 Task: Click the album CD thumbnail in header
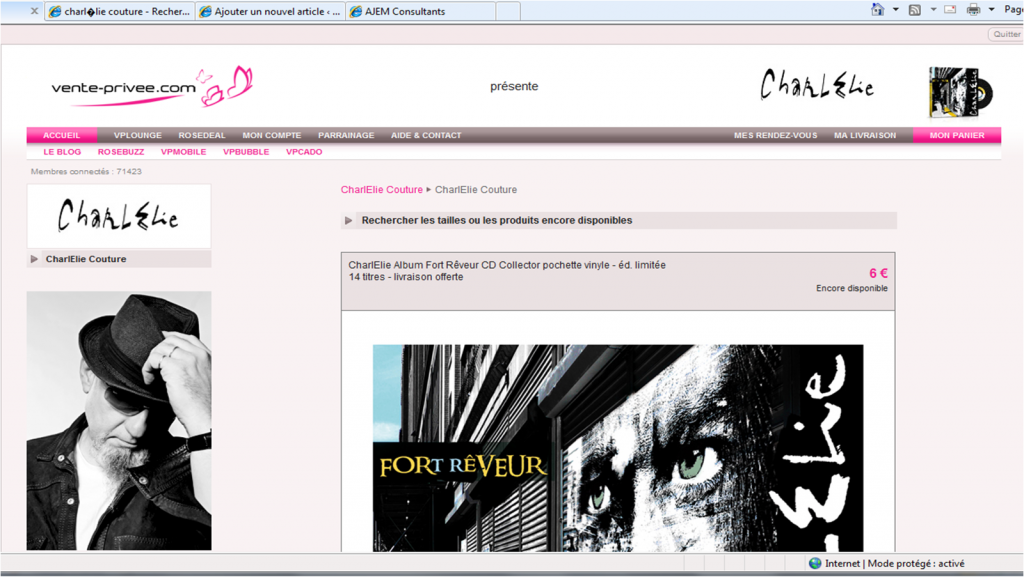point(961,92)
